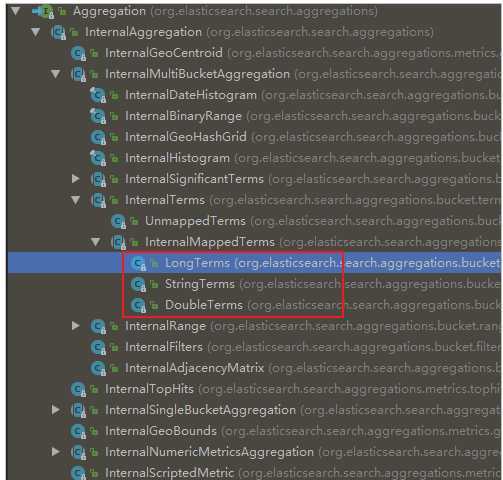
Task: Expand the InternalRange node
Action: coord(76,326)
